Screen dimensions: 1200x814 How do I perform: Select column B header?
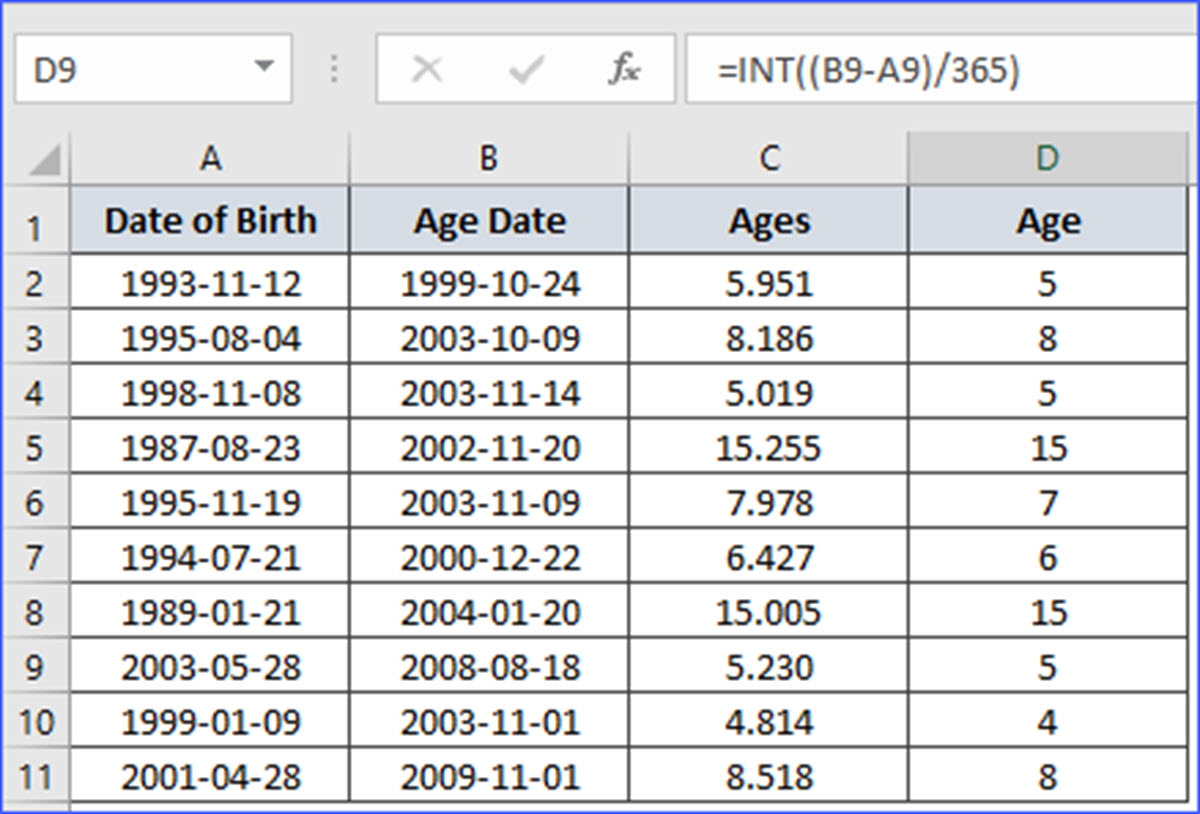(x=489, y=159)
